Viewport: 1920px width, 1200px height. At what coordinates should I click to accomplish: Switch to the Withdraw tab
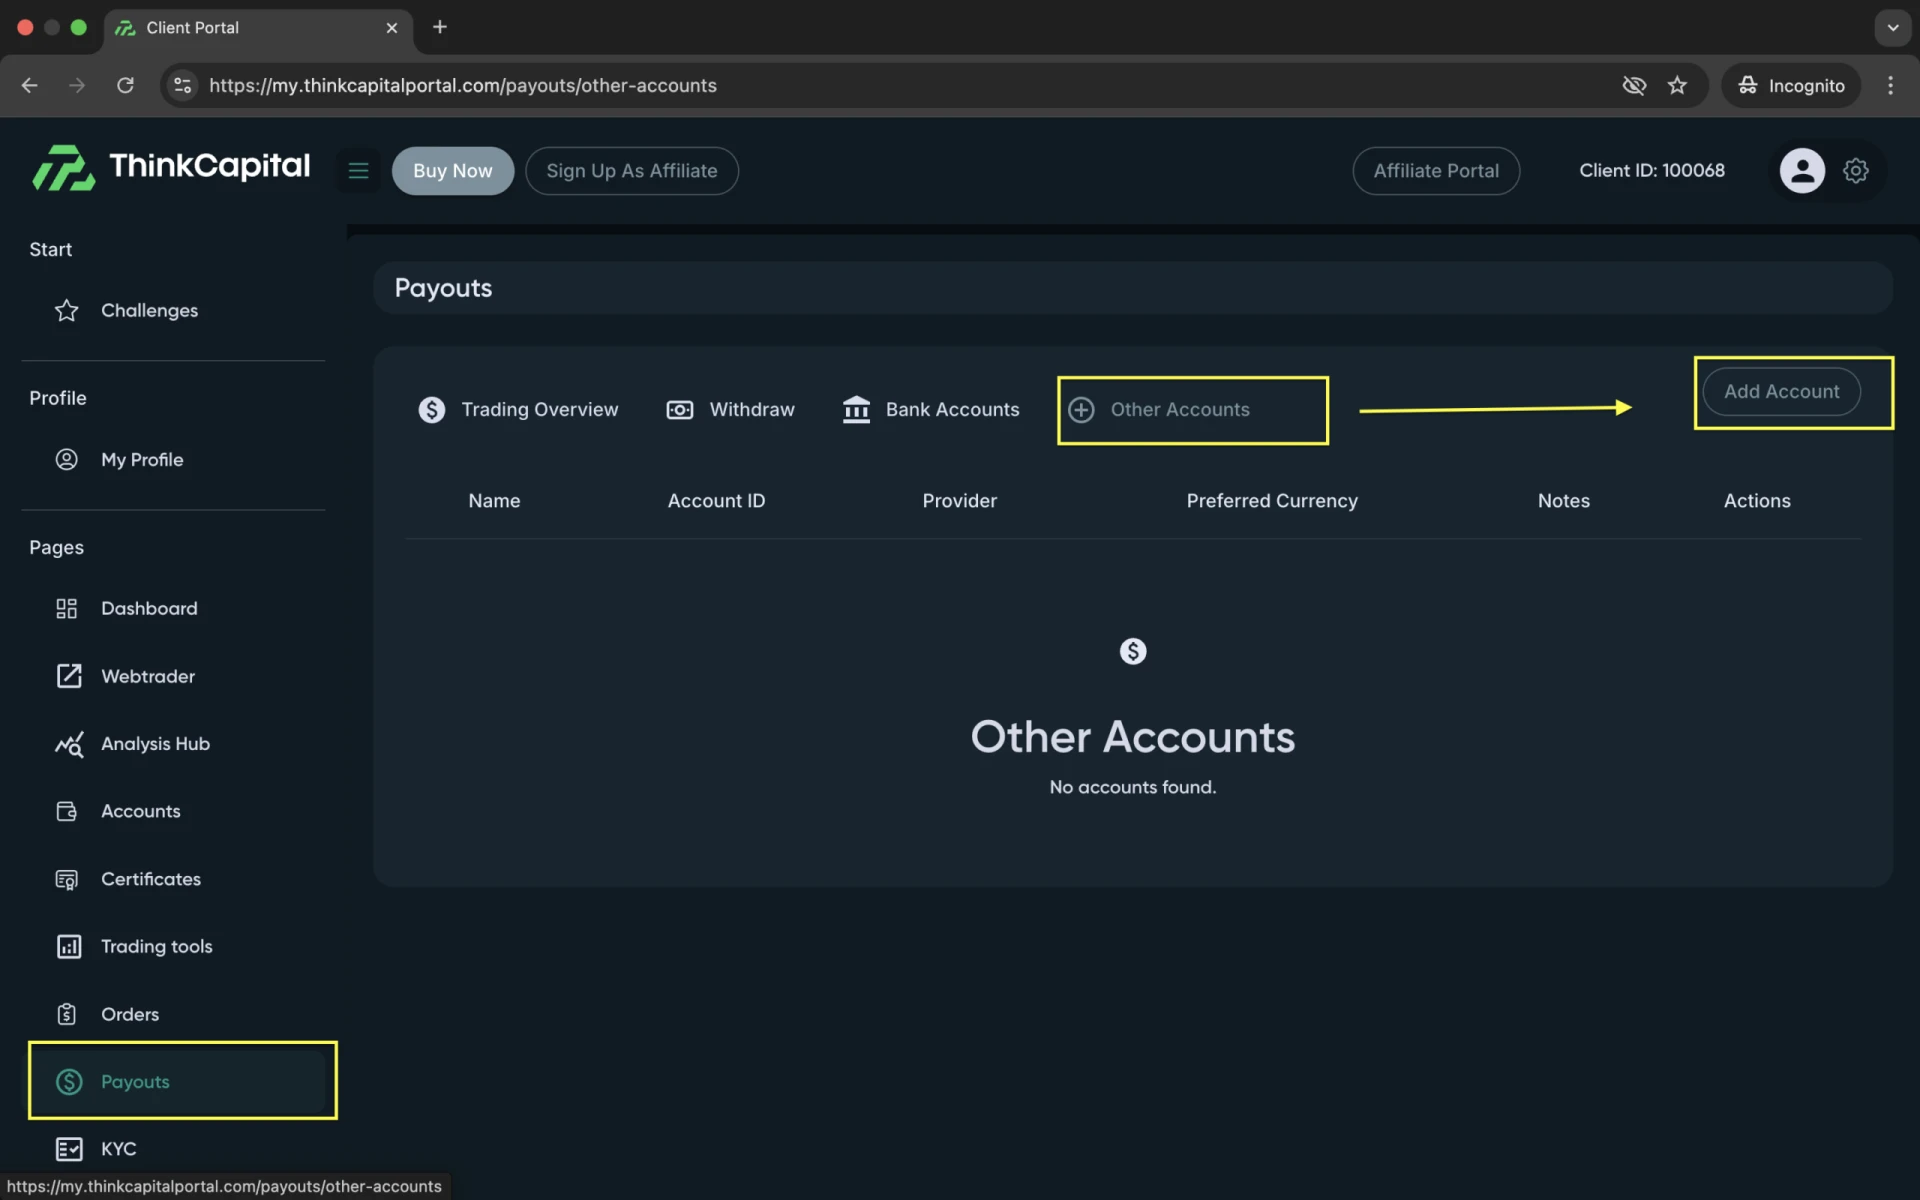(x=731, y=410)
